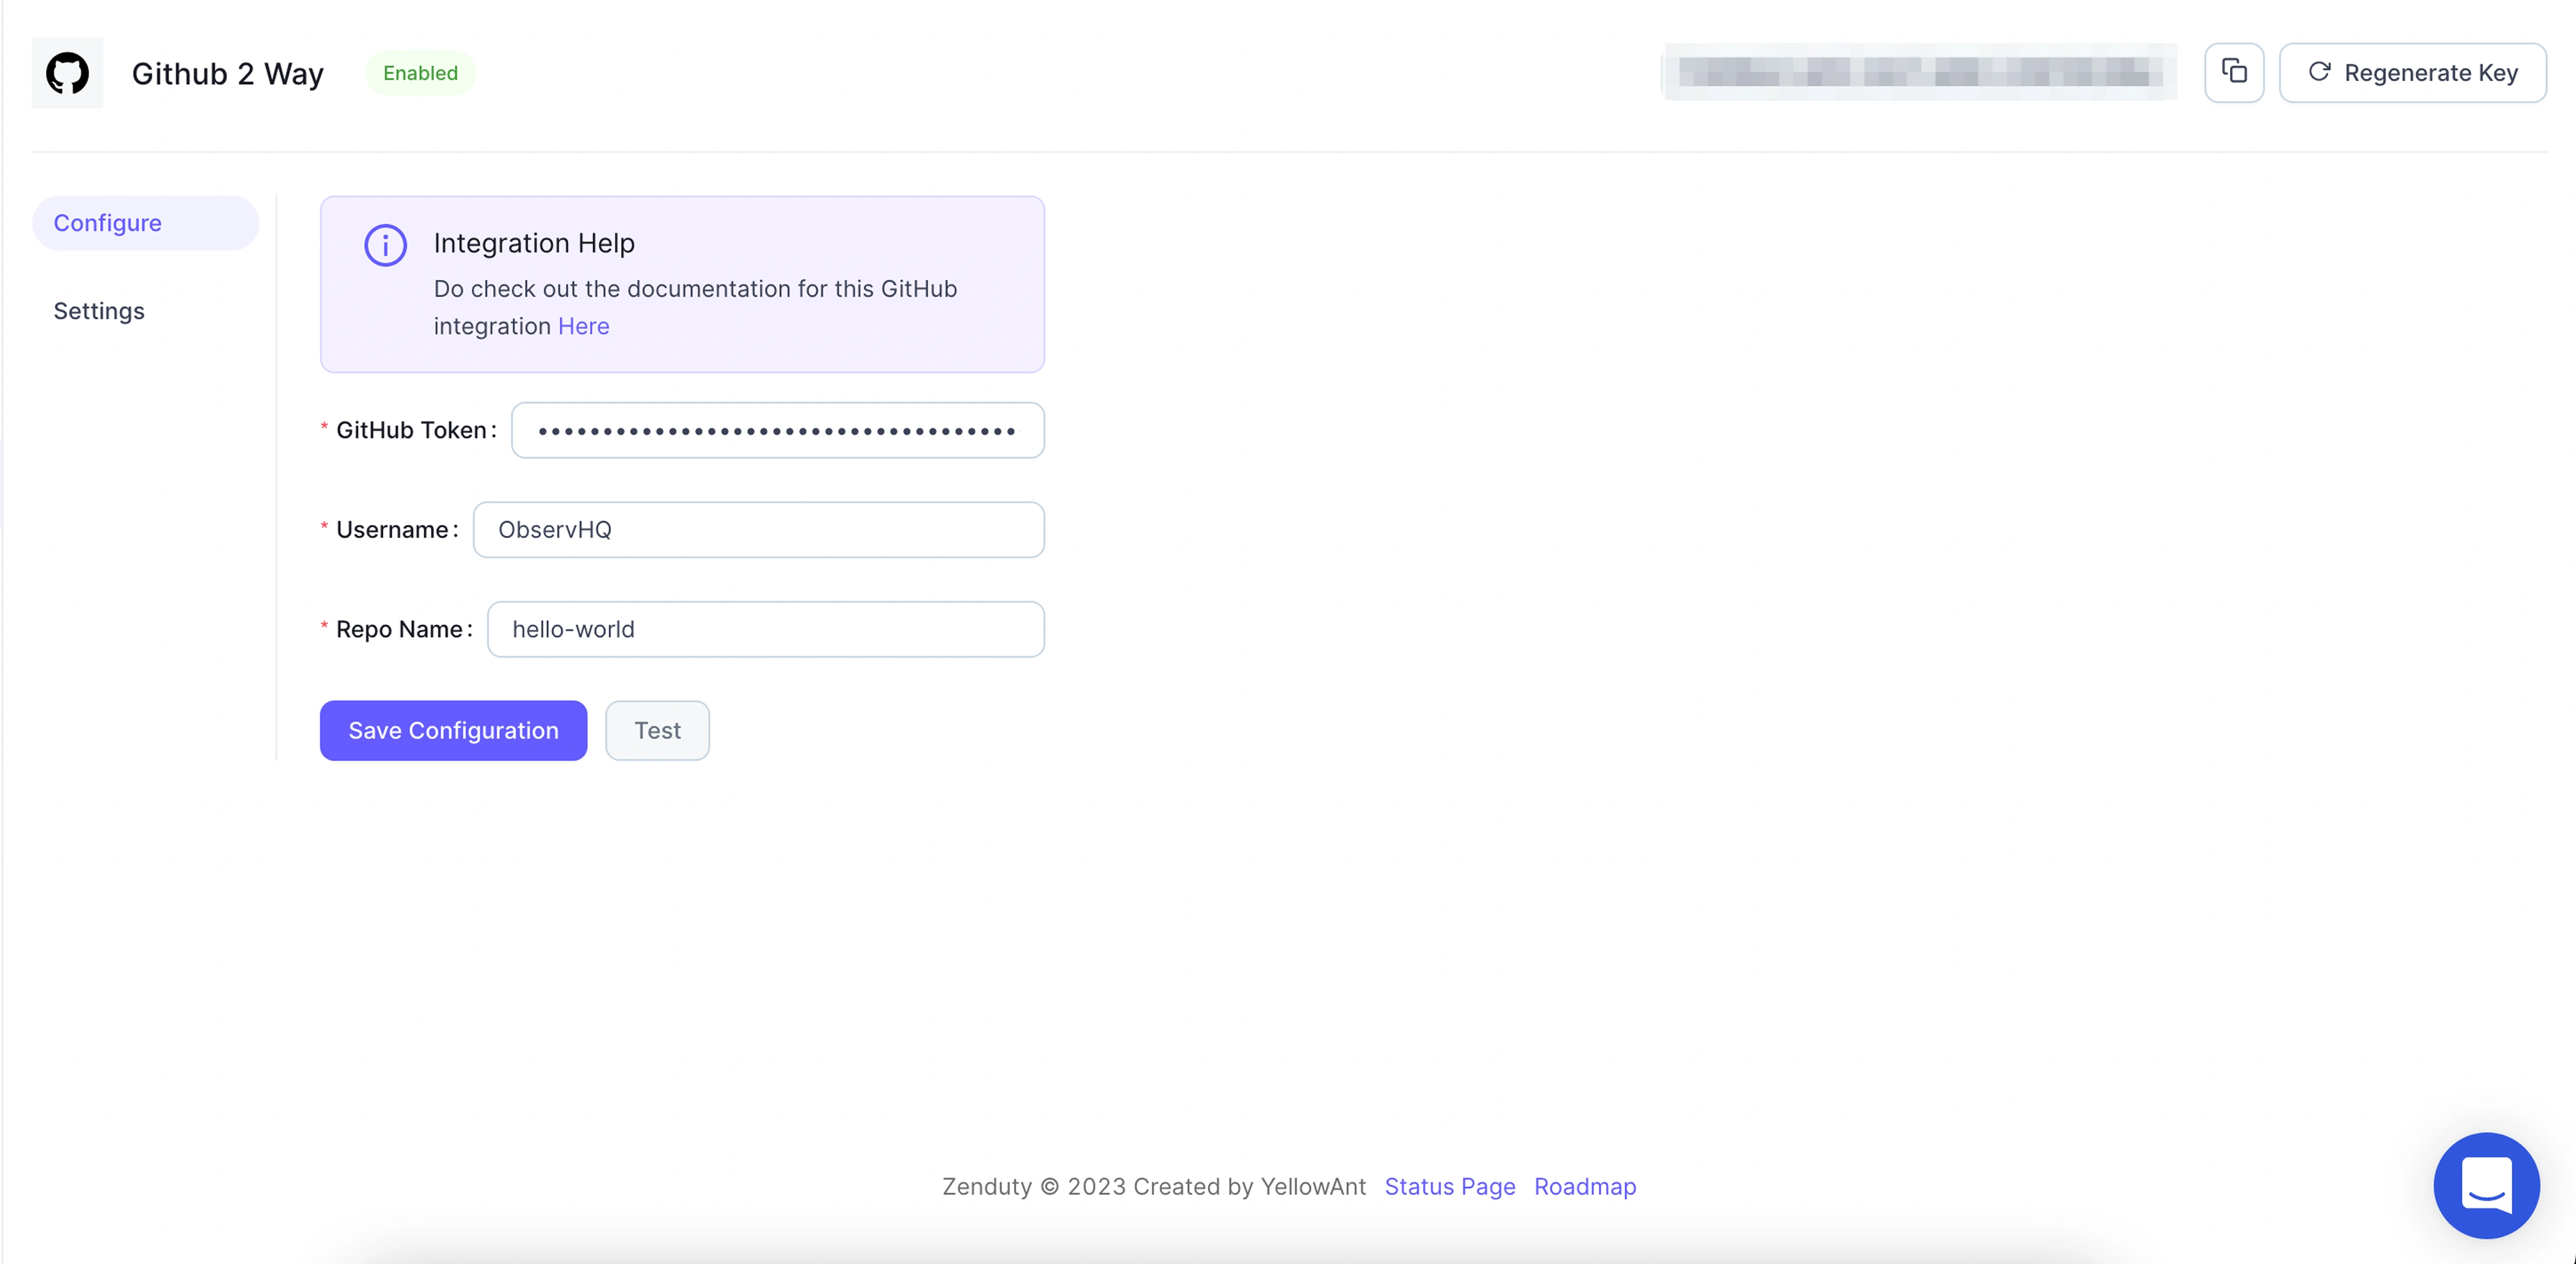Click the blurred integration key field

(x=1918, y=72)
